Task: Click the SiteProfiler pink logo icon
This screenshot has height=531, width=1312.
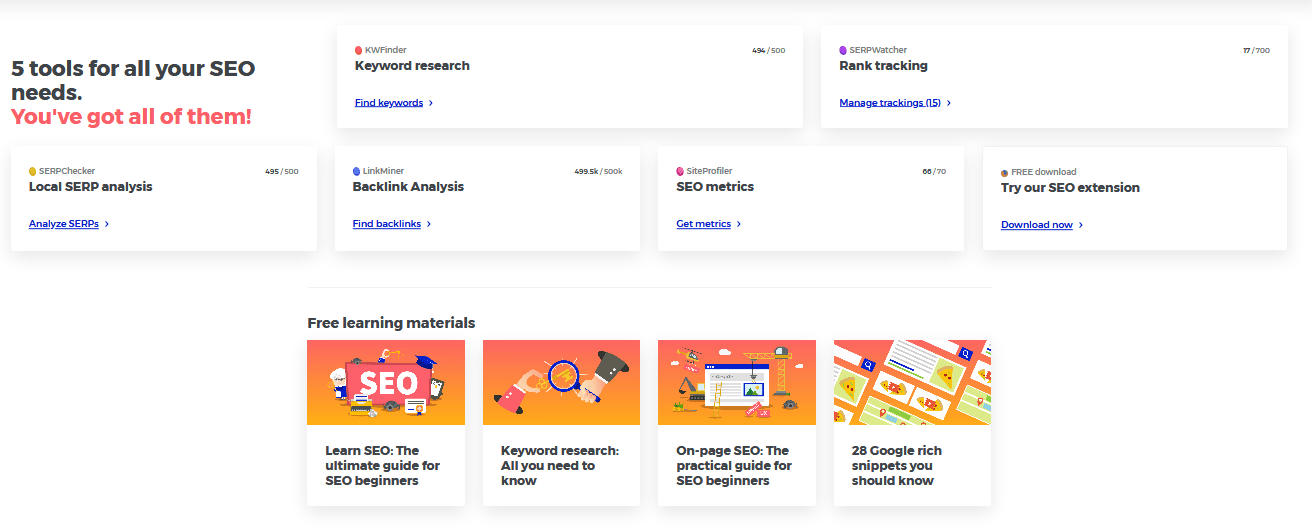Action: [x=680, y=172]
